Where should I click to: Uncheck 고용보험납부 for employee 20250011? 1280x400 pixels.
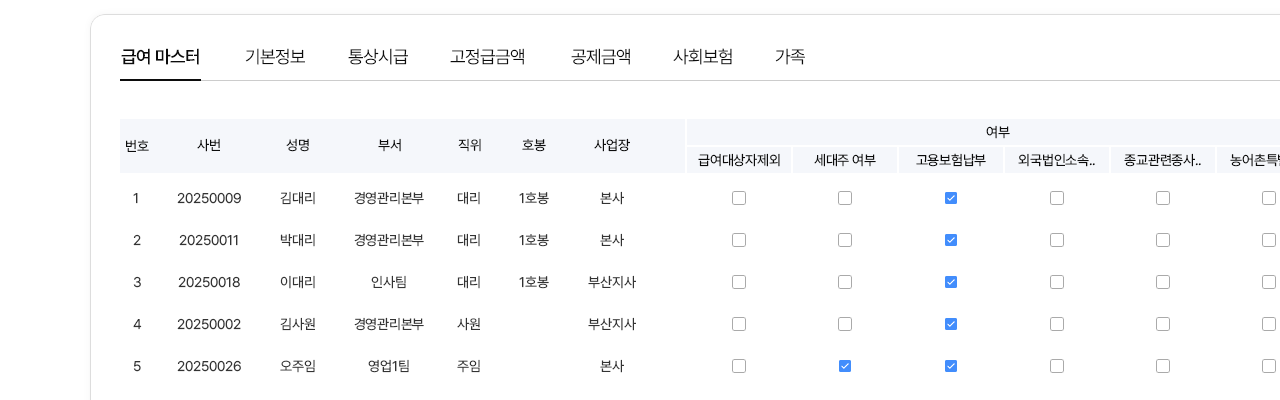coord(951,240)
